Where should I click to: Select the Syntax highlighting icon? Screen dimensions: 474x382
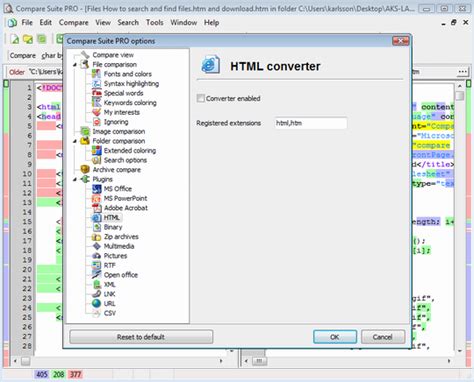coord(96,83)
